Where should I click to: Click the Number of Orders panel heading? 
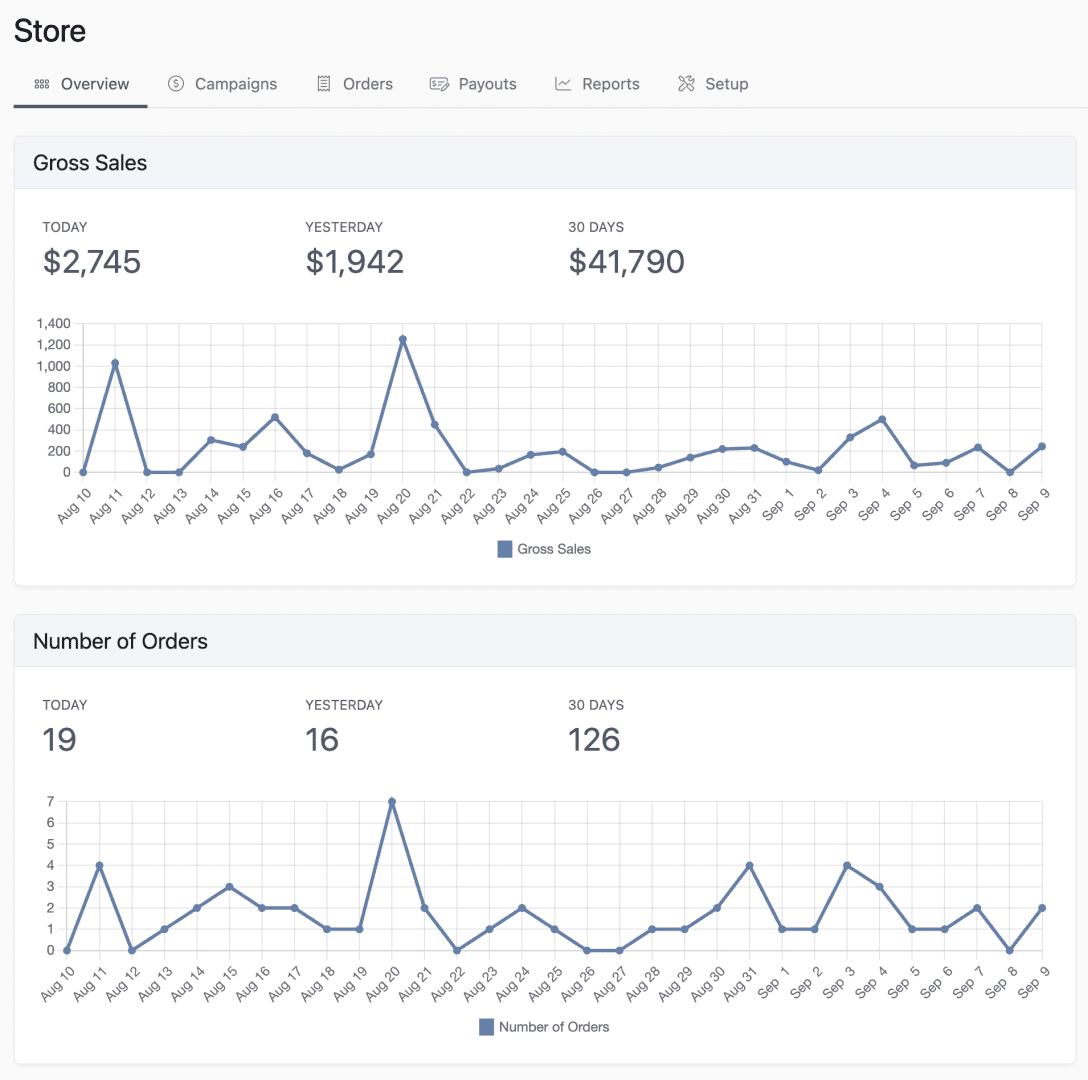point(121,641)
